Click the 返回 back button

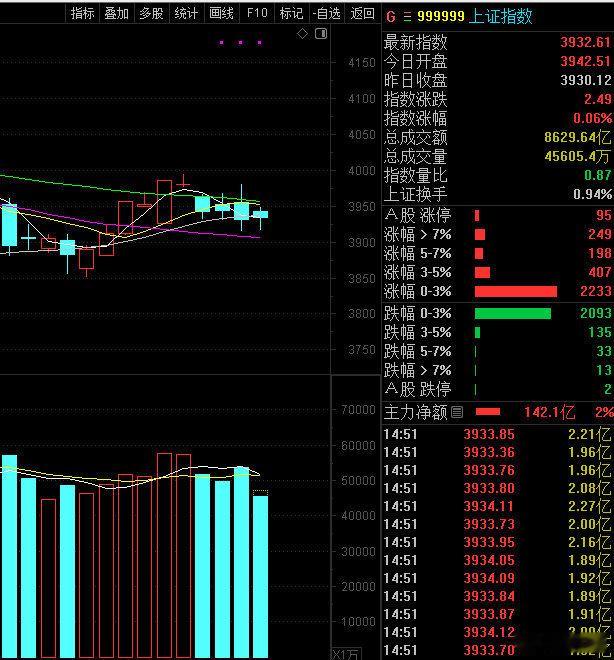(x=362, y=13)
